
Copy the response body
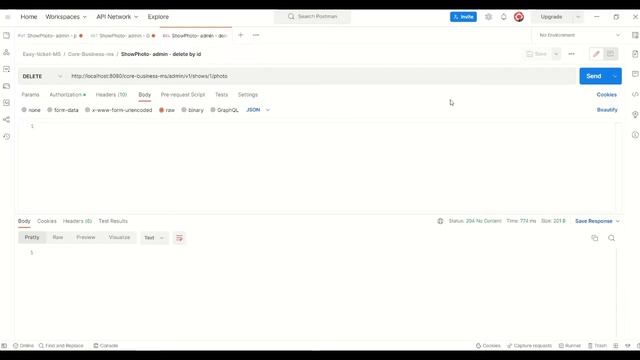point(595,238)
